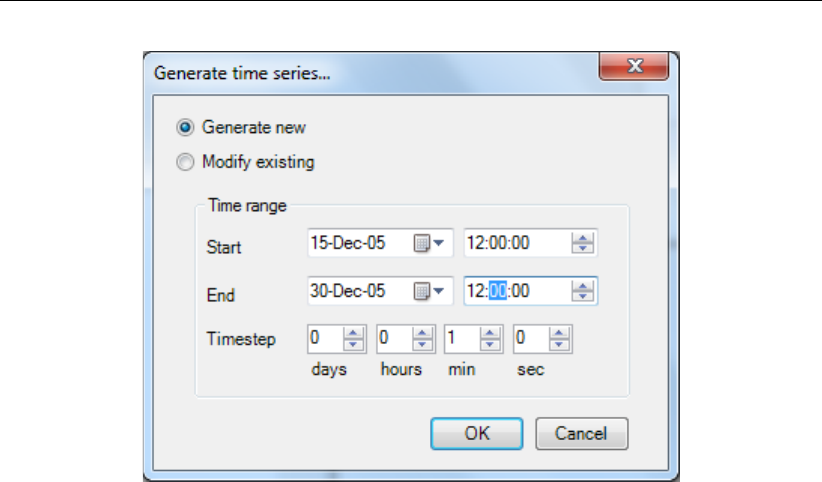The image size is (822, 482).
Task: Increase the End time spinner
Action: pyautogui.click(x=585, y=286)
